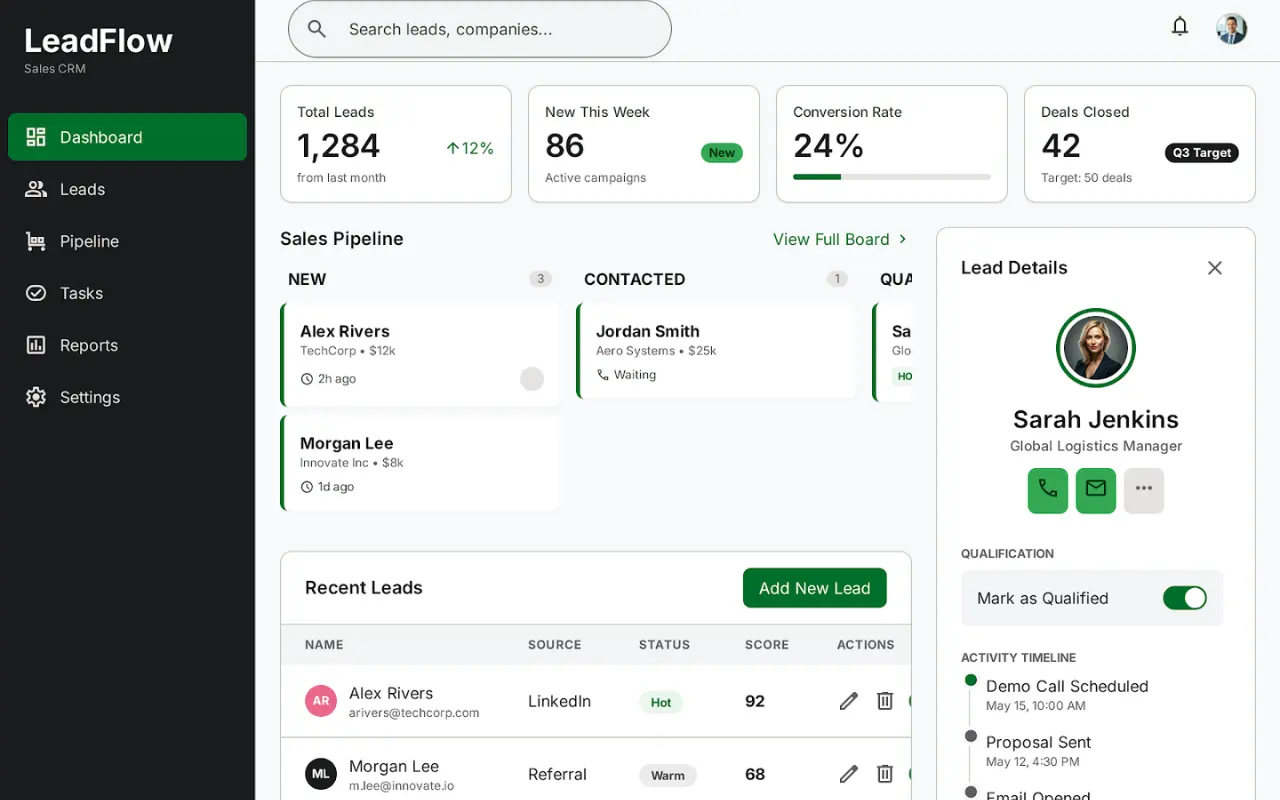Edit the Alex Rivers lead with pencil icon

pyautogui.click(x=849, y=701)
